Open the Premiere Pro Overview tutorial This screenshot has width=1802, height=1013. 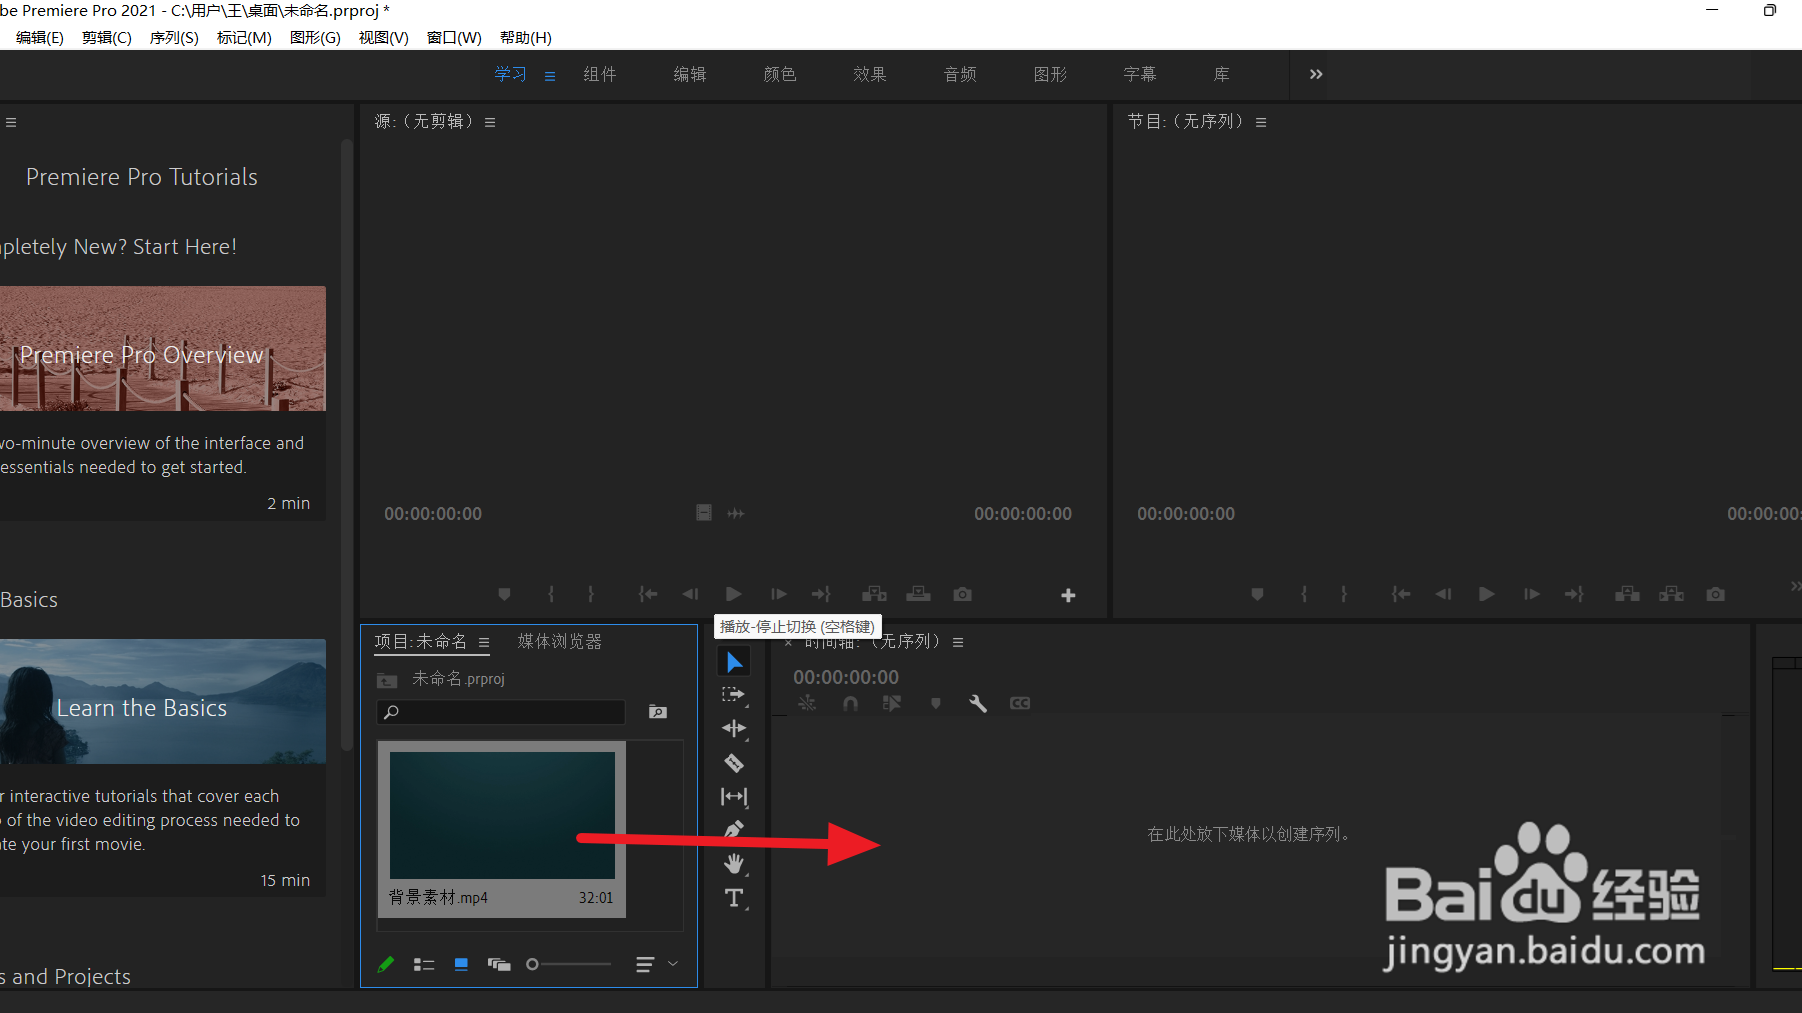[x=163, y=349]
